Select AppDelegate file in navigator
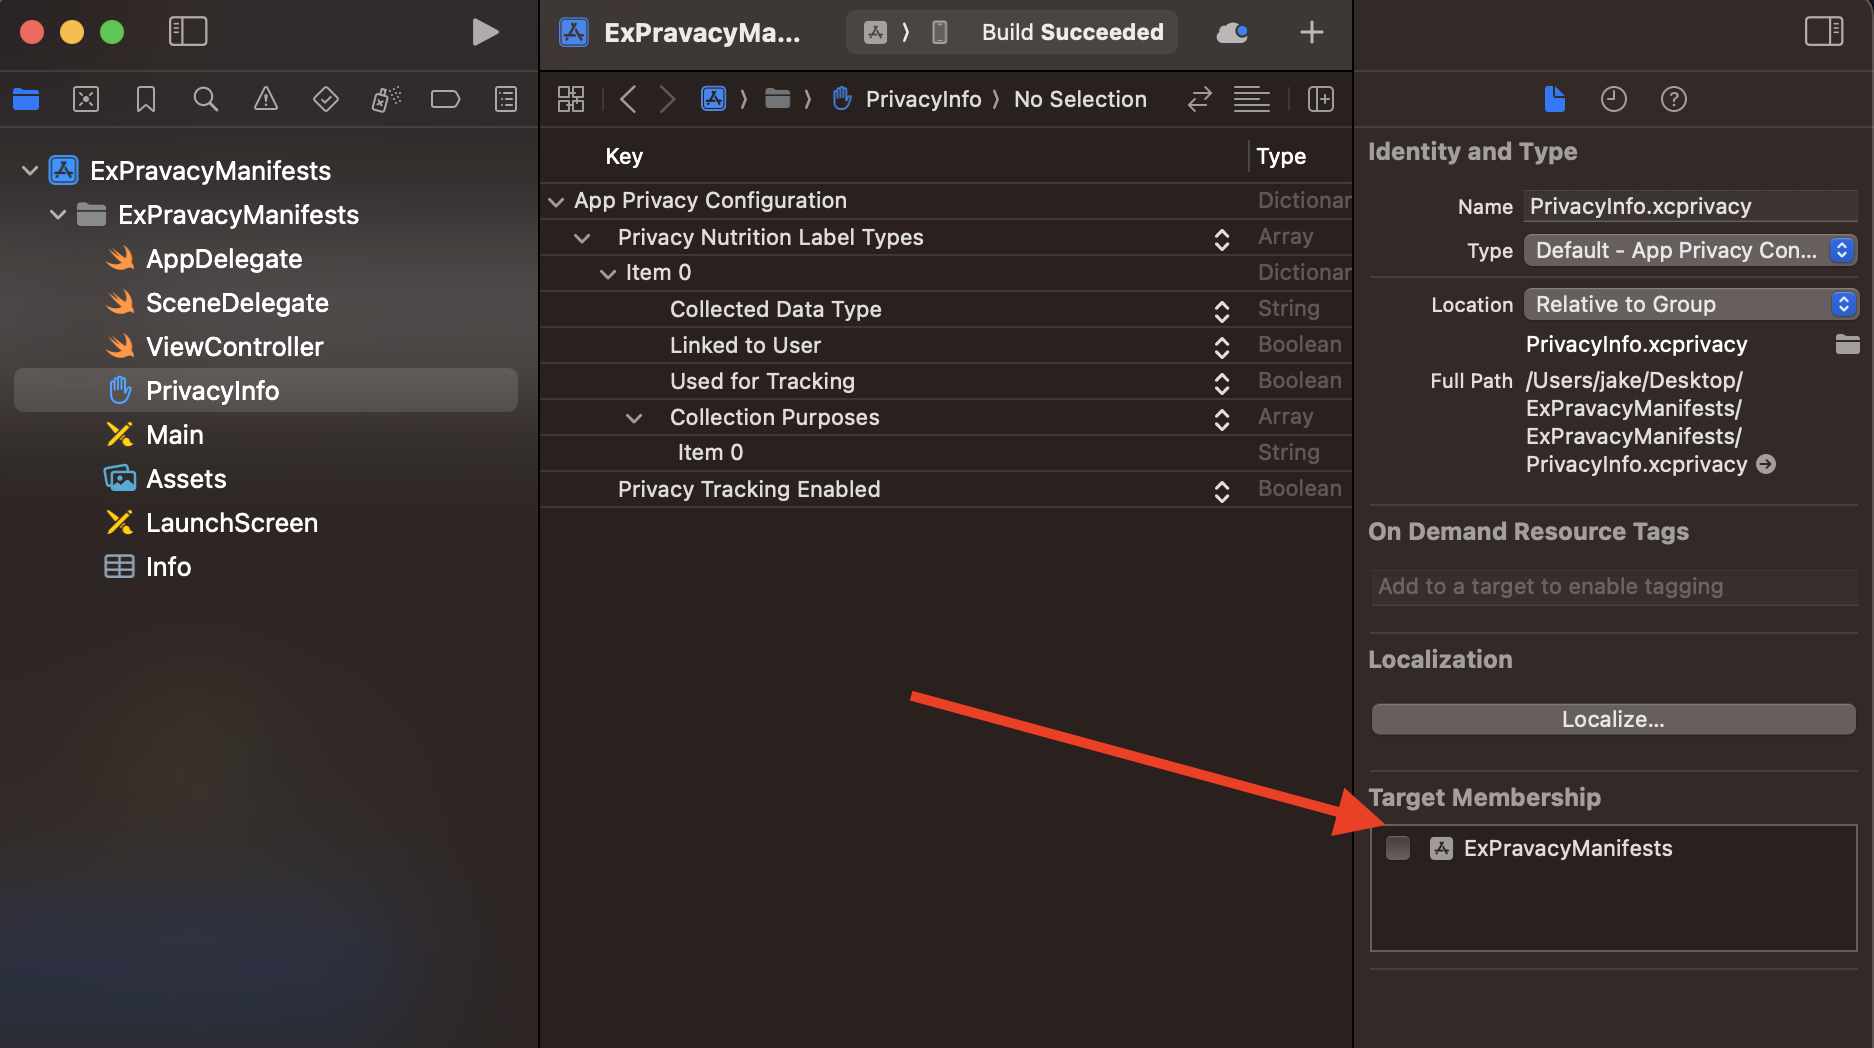The height and width of the screenshot is (1048, 1874). tap(224, 259)
